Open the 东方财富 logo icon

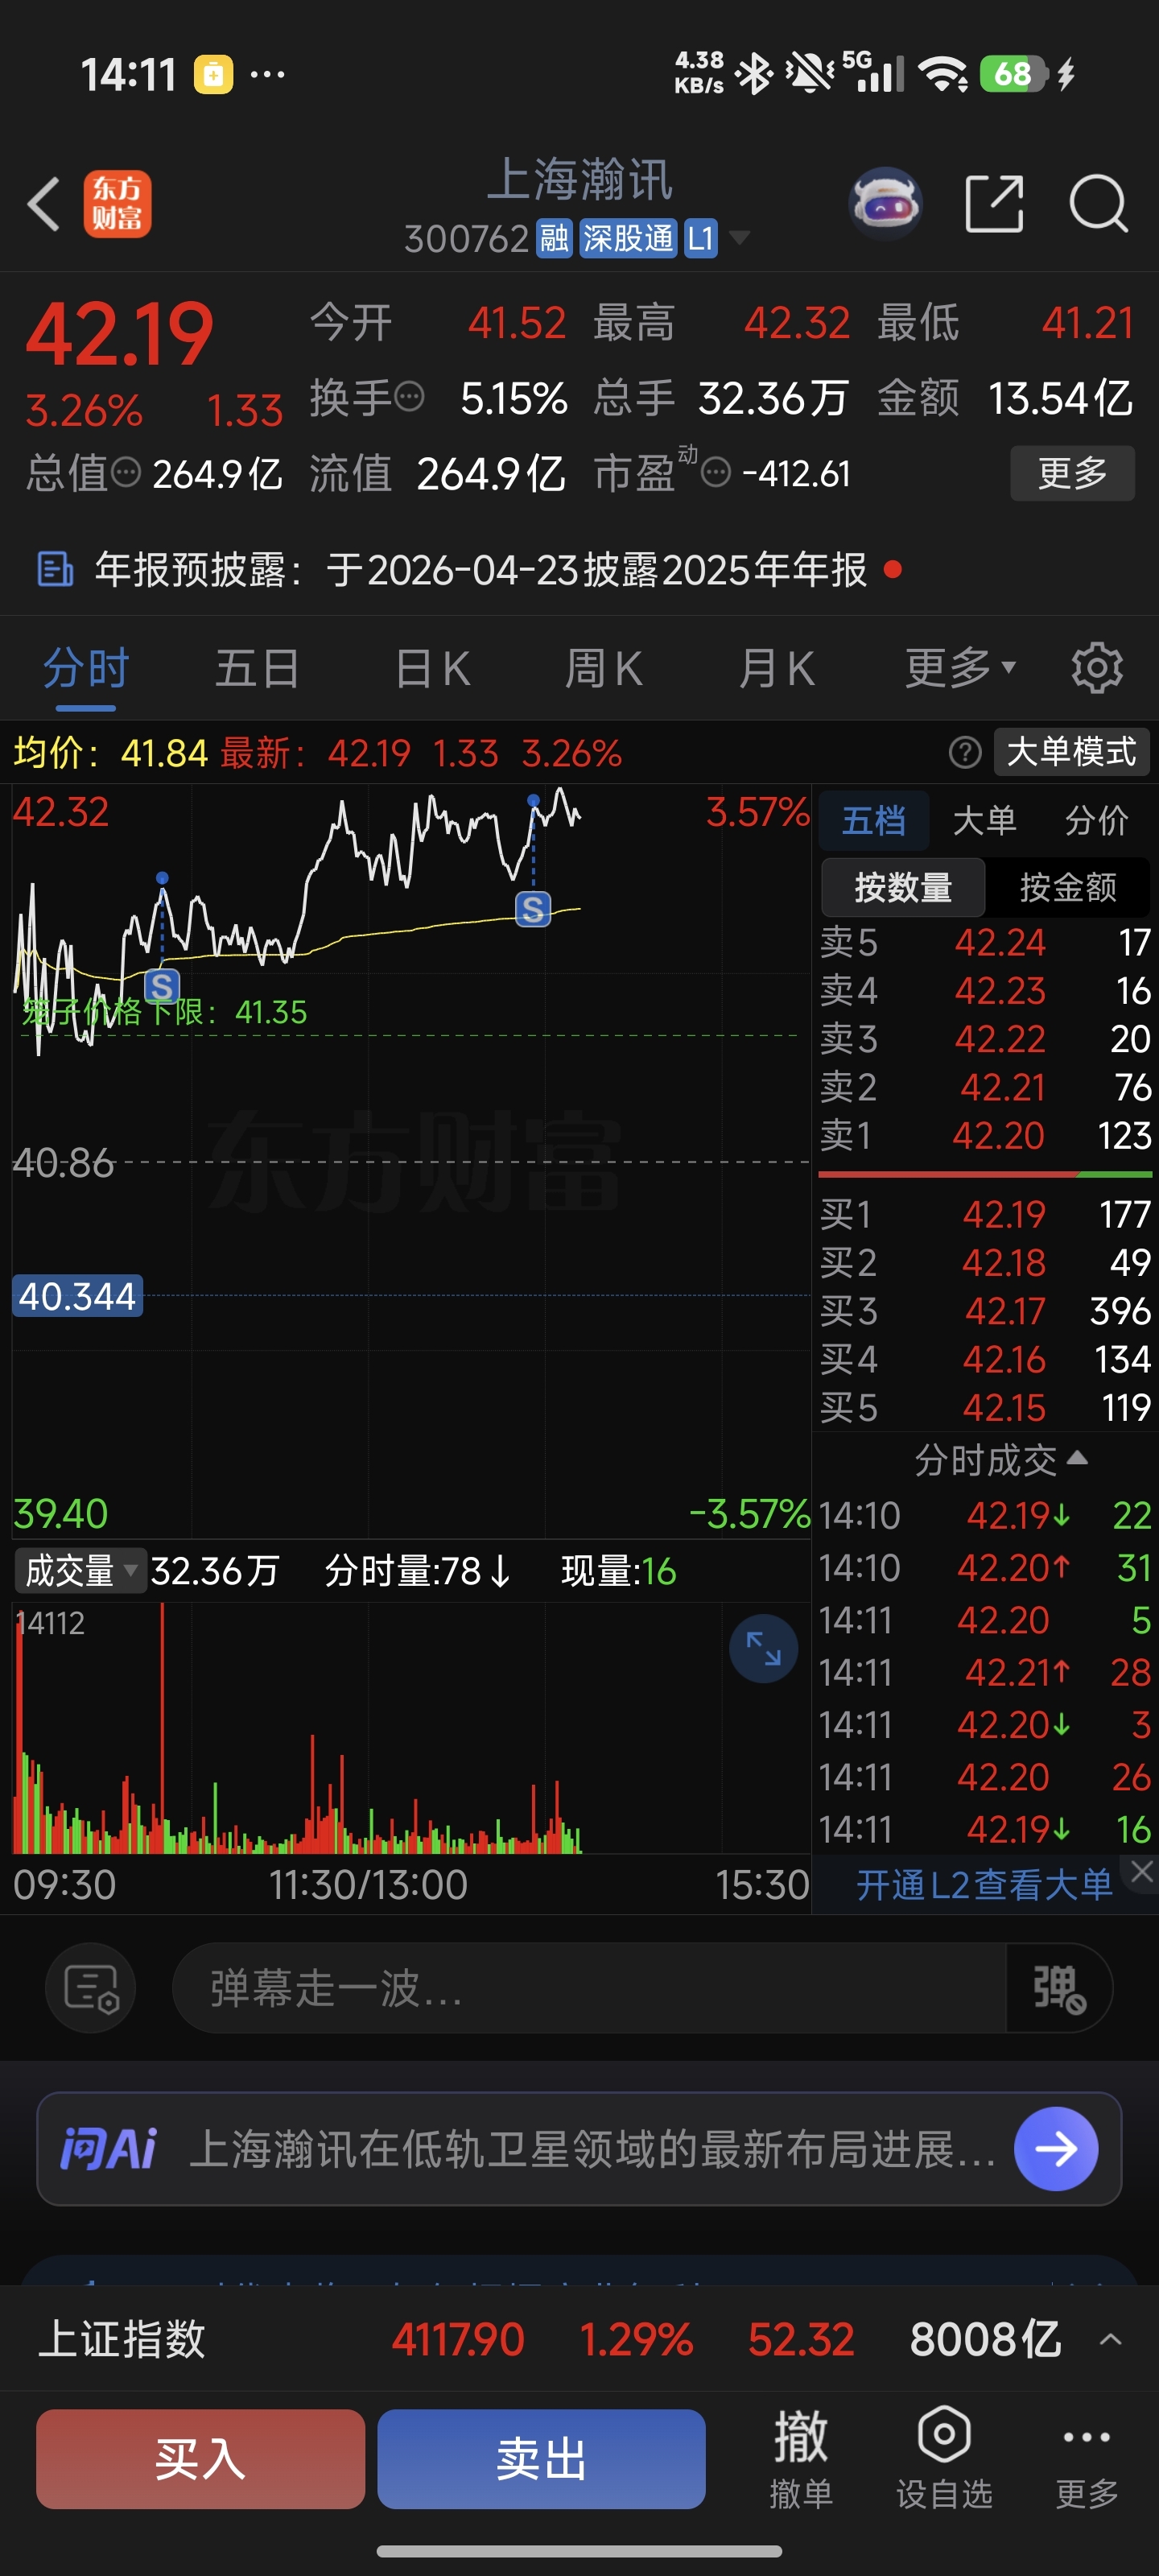(117, 203)
